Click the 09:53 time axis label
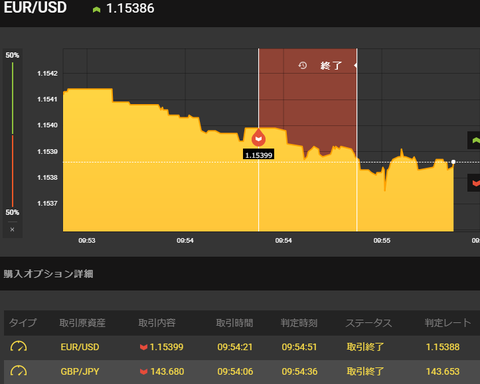Screen dimensions: 480x384 coord(87,240)
